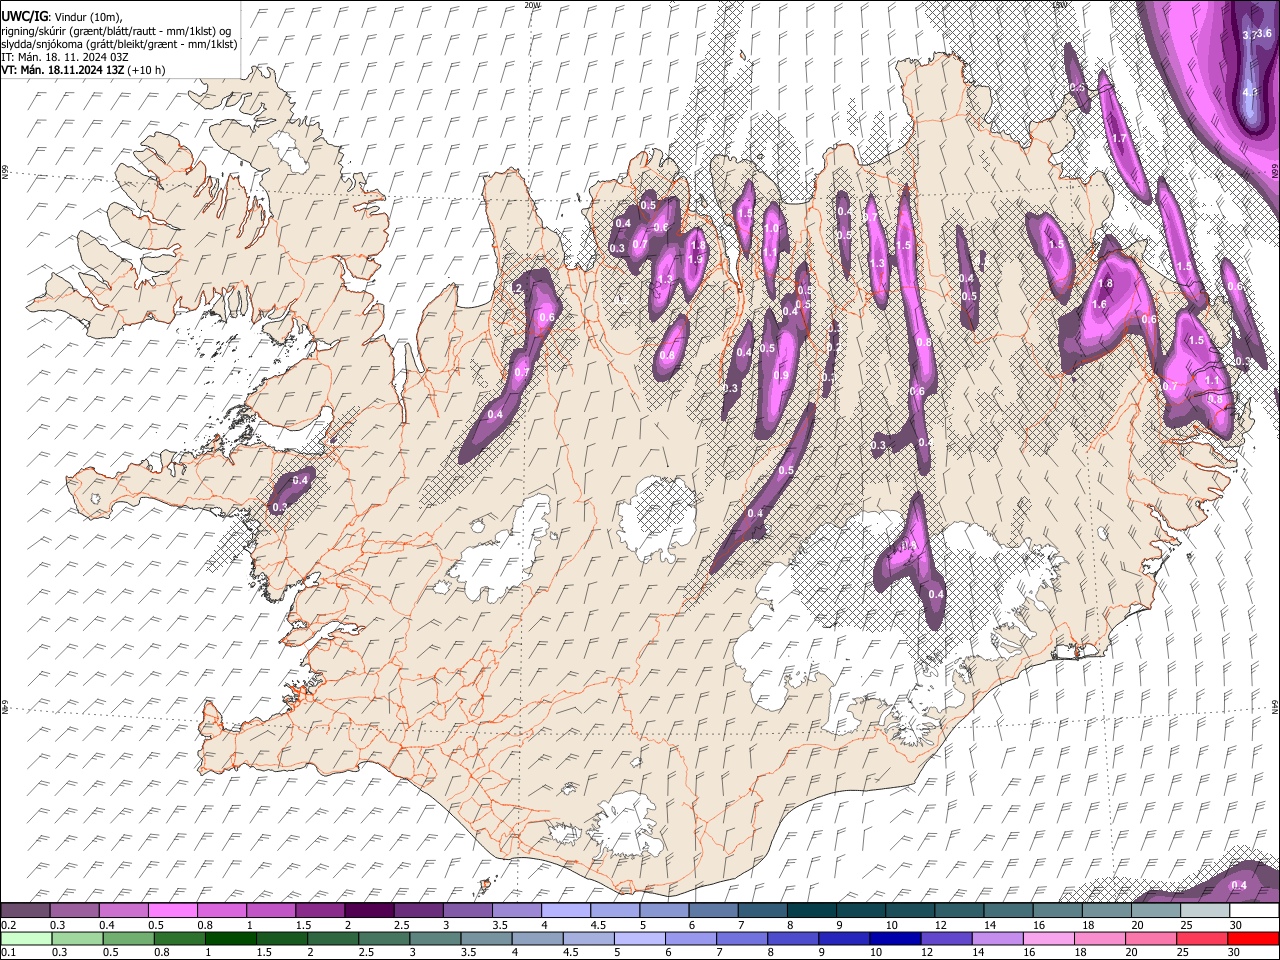Viewport: 1280px width, 960px height.
Task: Select the palest green 0.1 rain legend swatch
Action: click(26, 938)
